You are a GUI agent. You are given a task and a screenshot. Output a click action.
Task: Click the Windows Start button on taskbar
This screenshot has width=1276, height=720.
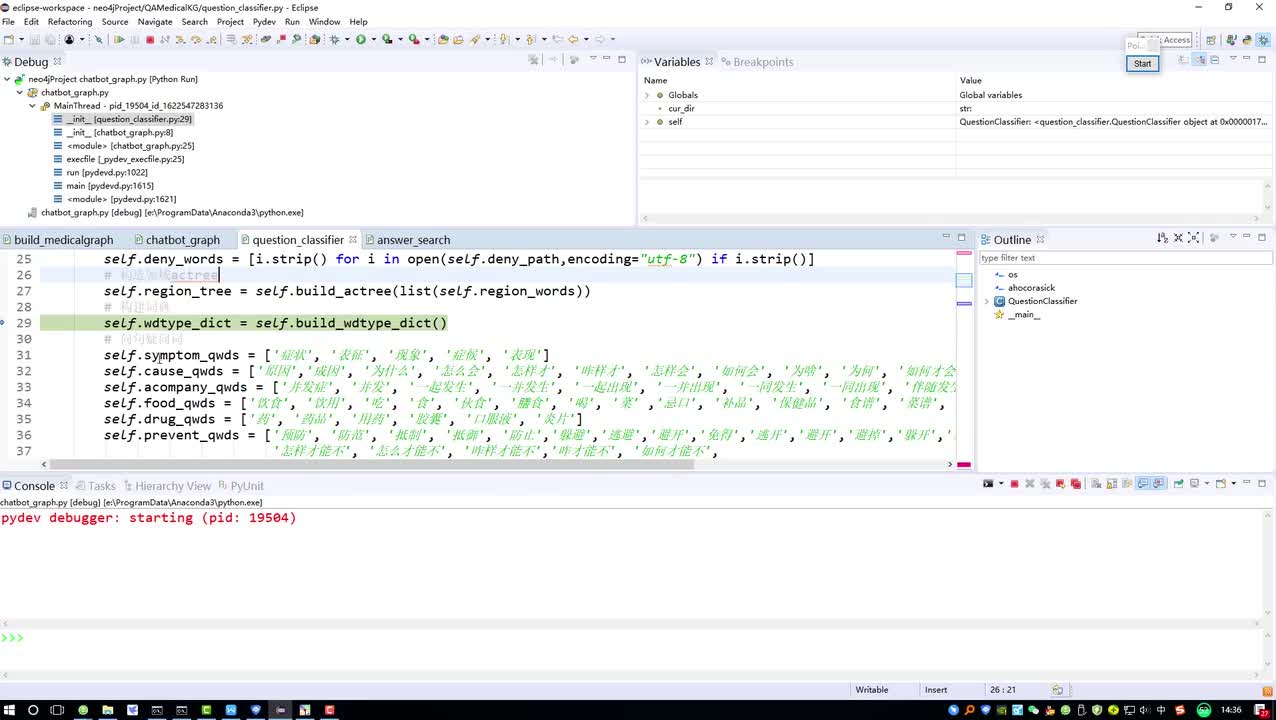click(9, 710)
